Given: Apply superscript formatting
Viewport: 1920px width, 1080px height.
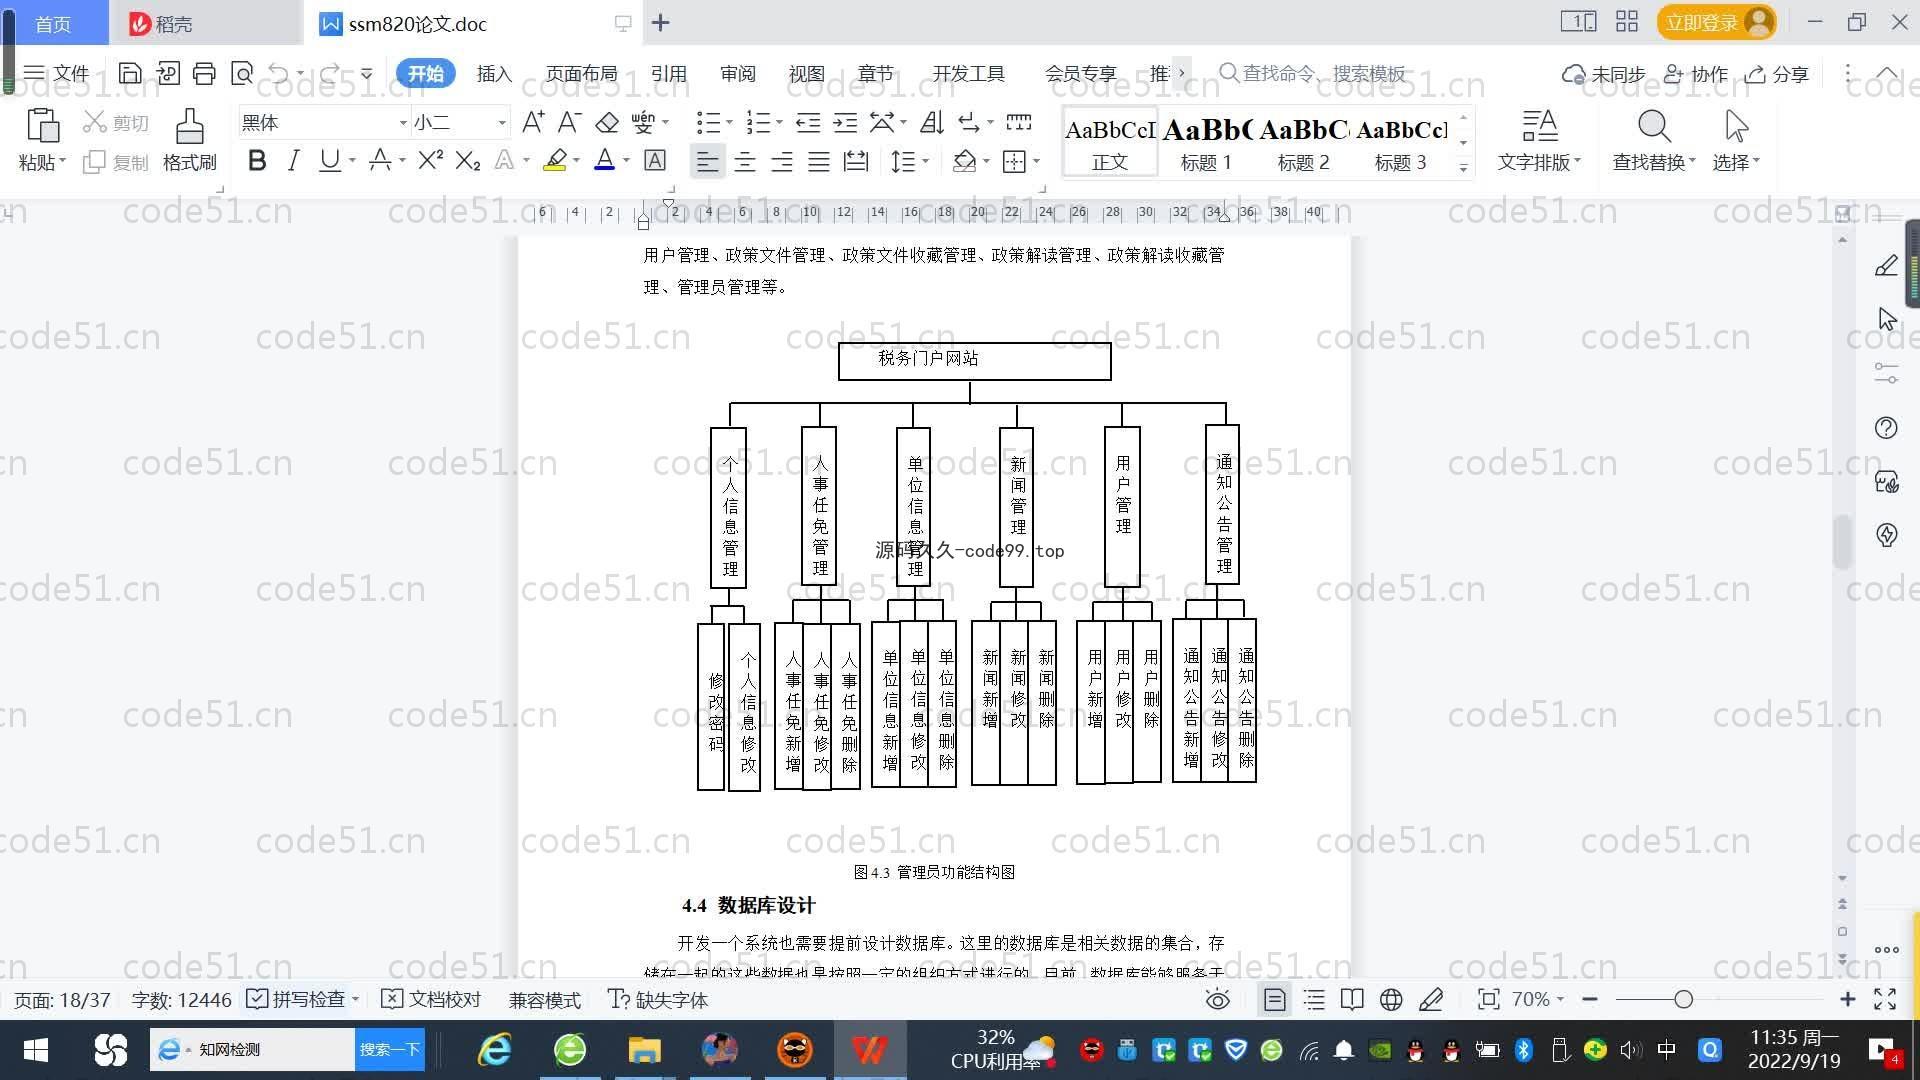Looking at the screenshot, I should click(431, 161).
